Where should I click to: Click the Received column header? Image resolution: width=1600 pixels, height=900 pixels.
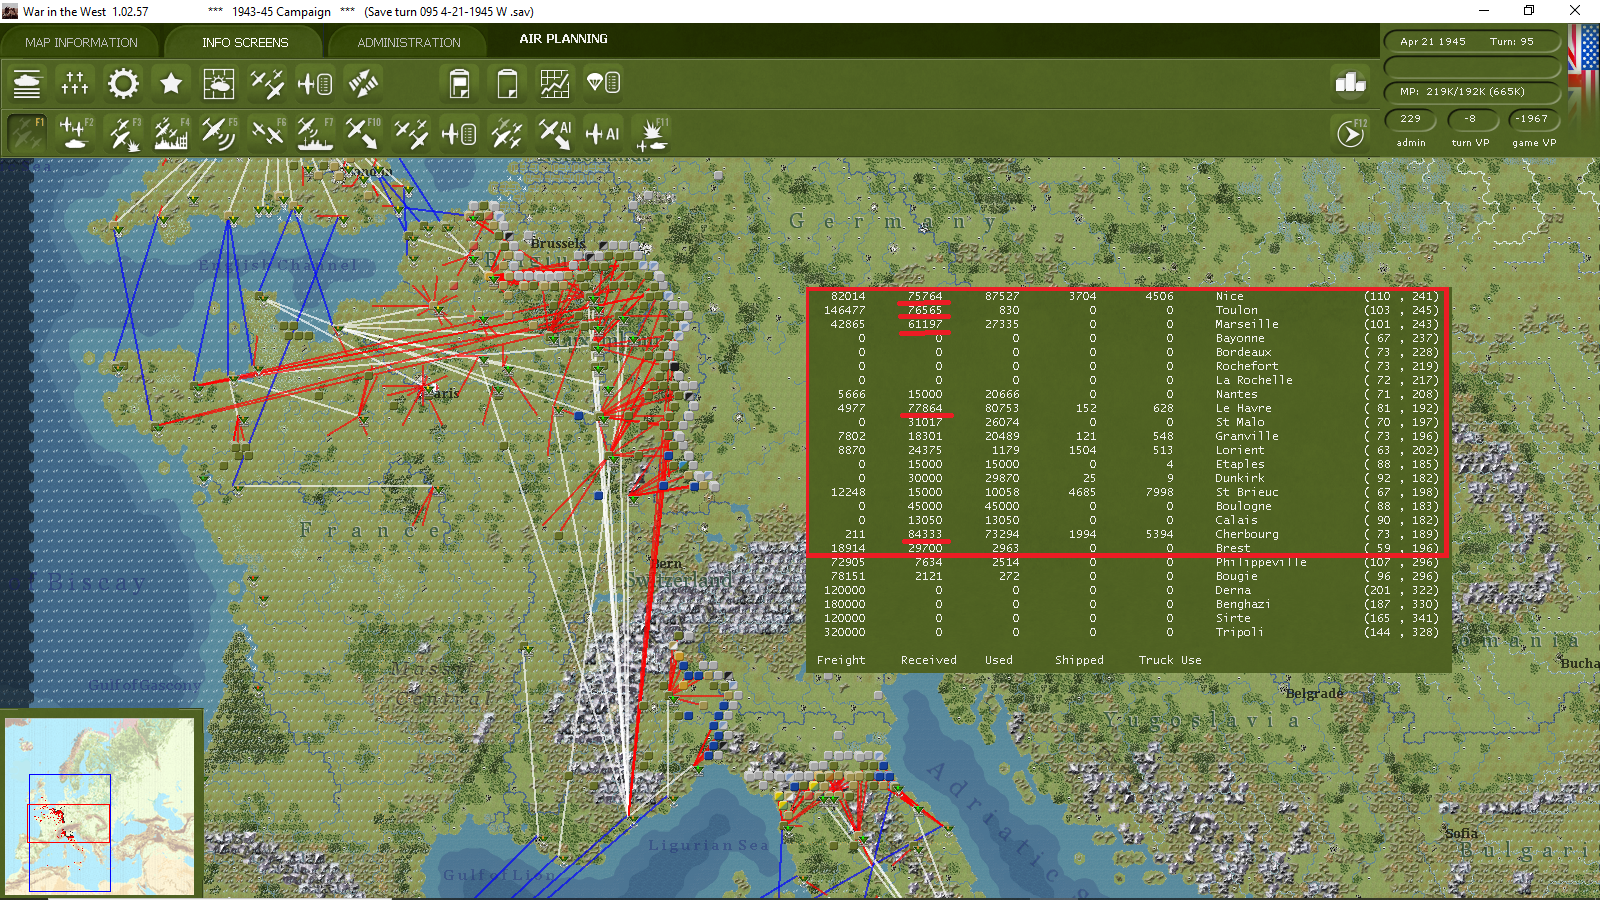928,660
